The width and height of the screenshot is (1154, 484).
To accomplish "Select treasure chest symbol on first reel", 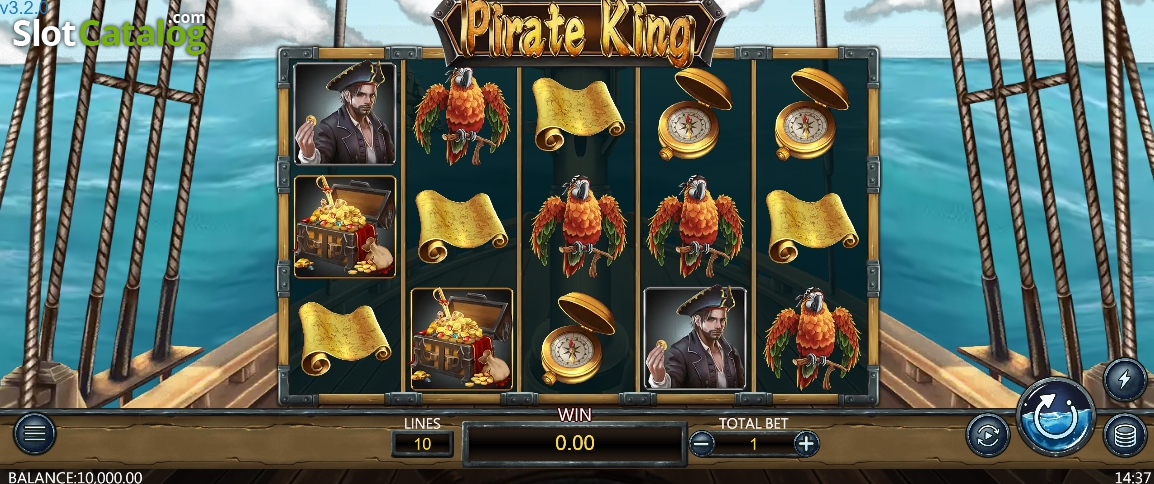I will pos(344,227).
